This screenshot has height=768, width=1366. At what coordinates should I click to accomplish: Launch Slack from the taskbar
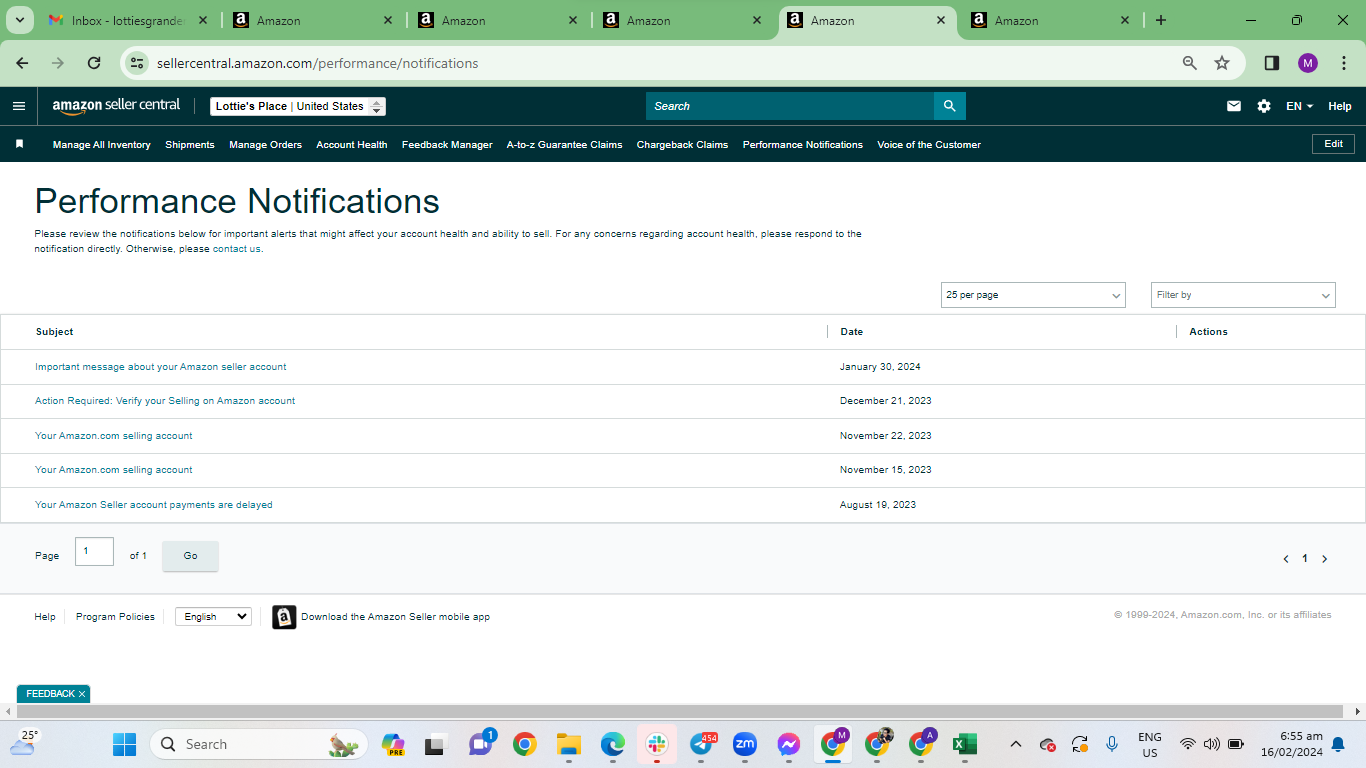(657, 744)
